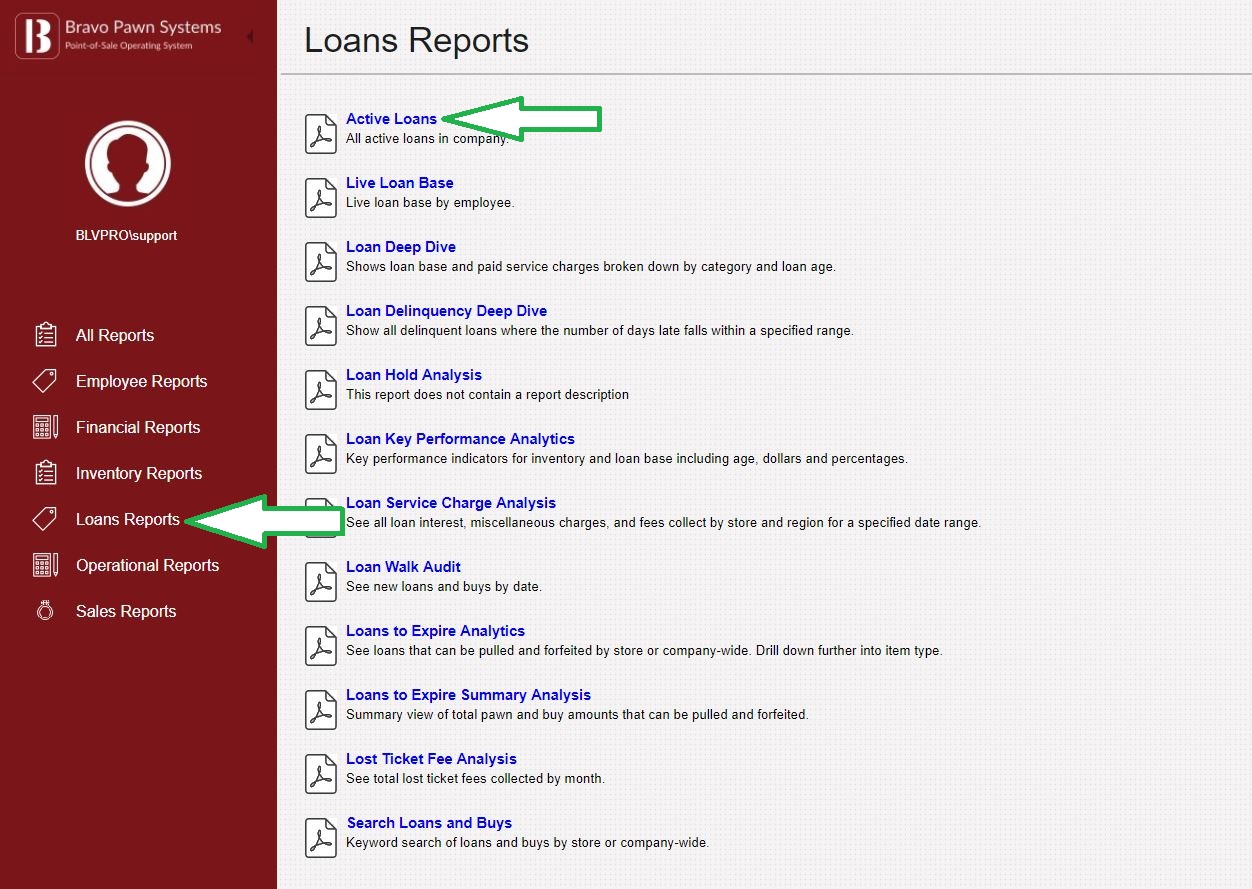Click the PDF icon beside Lost Ticket Fee Analysis
Image resolution: width=1252 pixels, height=889 pixels.
pos(321,774)
